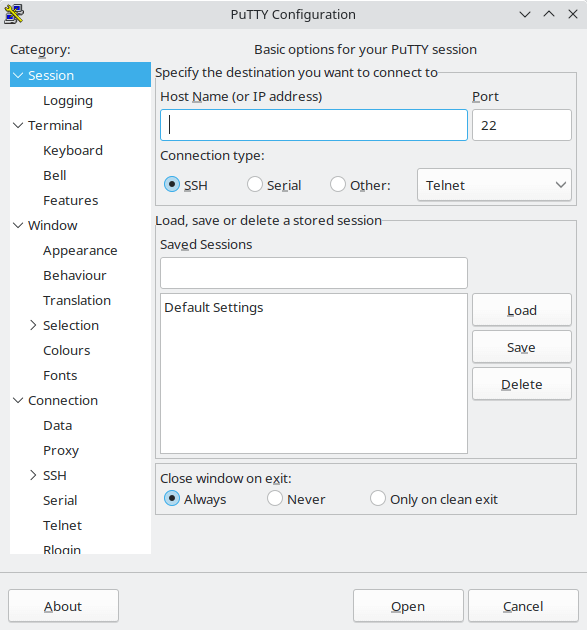Select the SSH connection type radio button

tap(172, 185)
